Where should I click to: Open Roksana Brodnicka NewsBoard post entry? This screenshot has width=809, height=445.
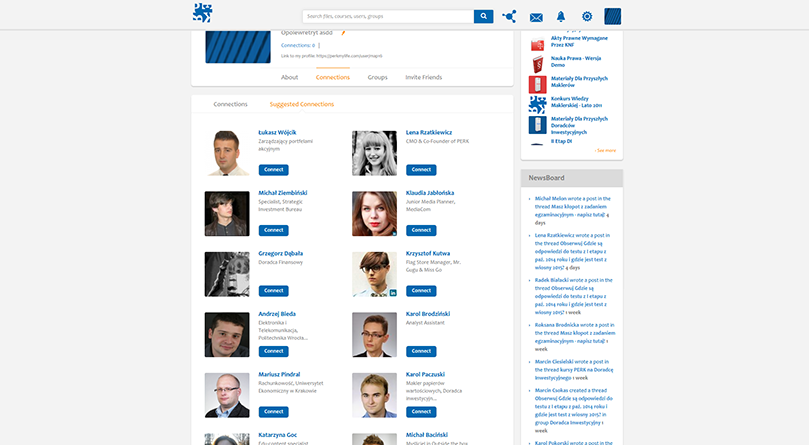pyautogui.click(x=574, y=337)
